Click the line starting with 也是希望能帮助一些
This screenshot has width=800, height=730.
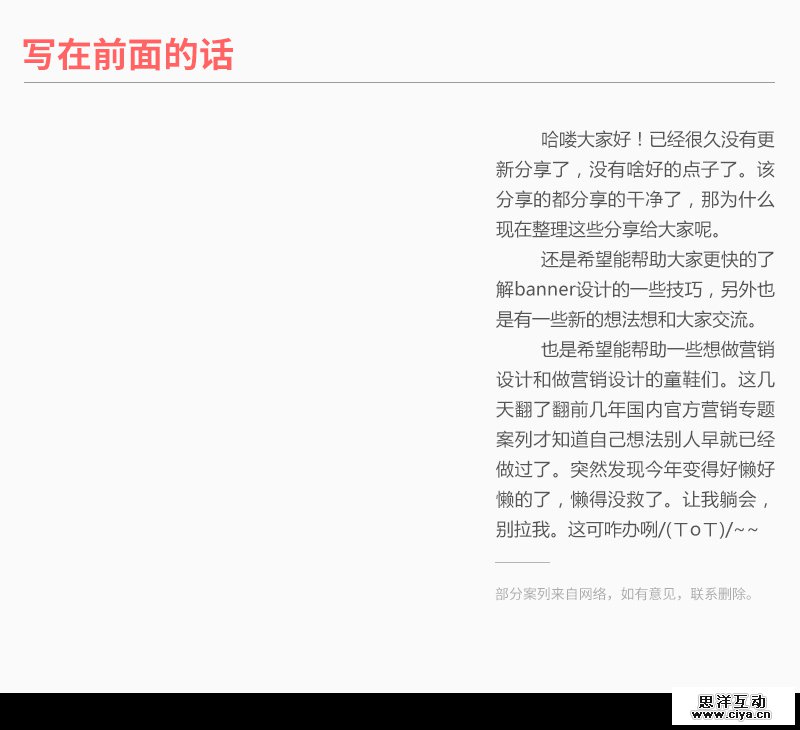(x=657, y=350)
